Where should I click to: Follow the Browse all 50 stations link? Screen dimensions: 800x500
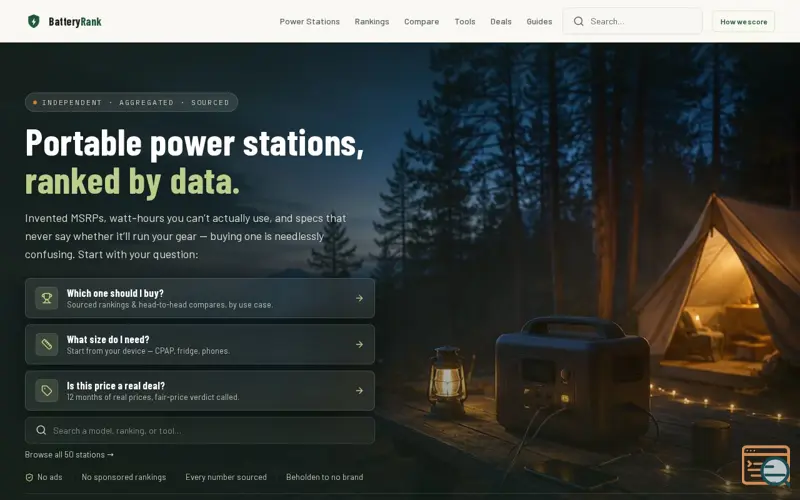coord(69,455)
